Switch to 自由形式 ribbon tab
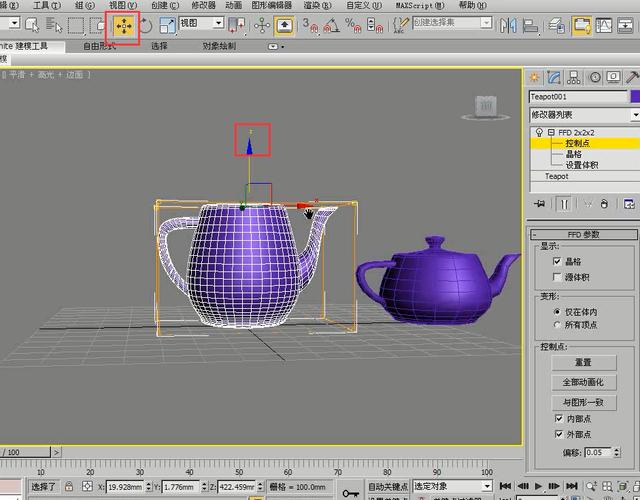 click(99, 46)
